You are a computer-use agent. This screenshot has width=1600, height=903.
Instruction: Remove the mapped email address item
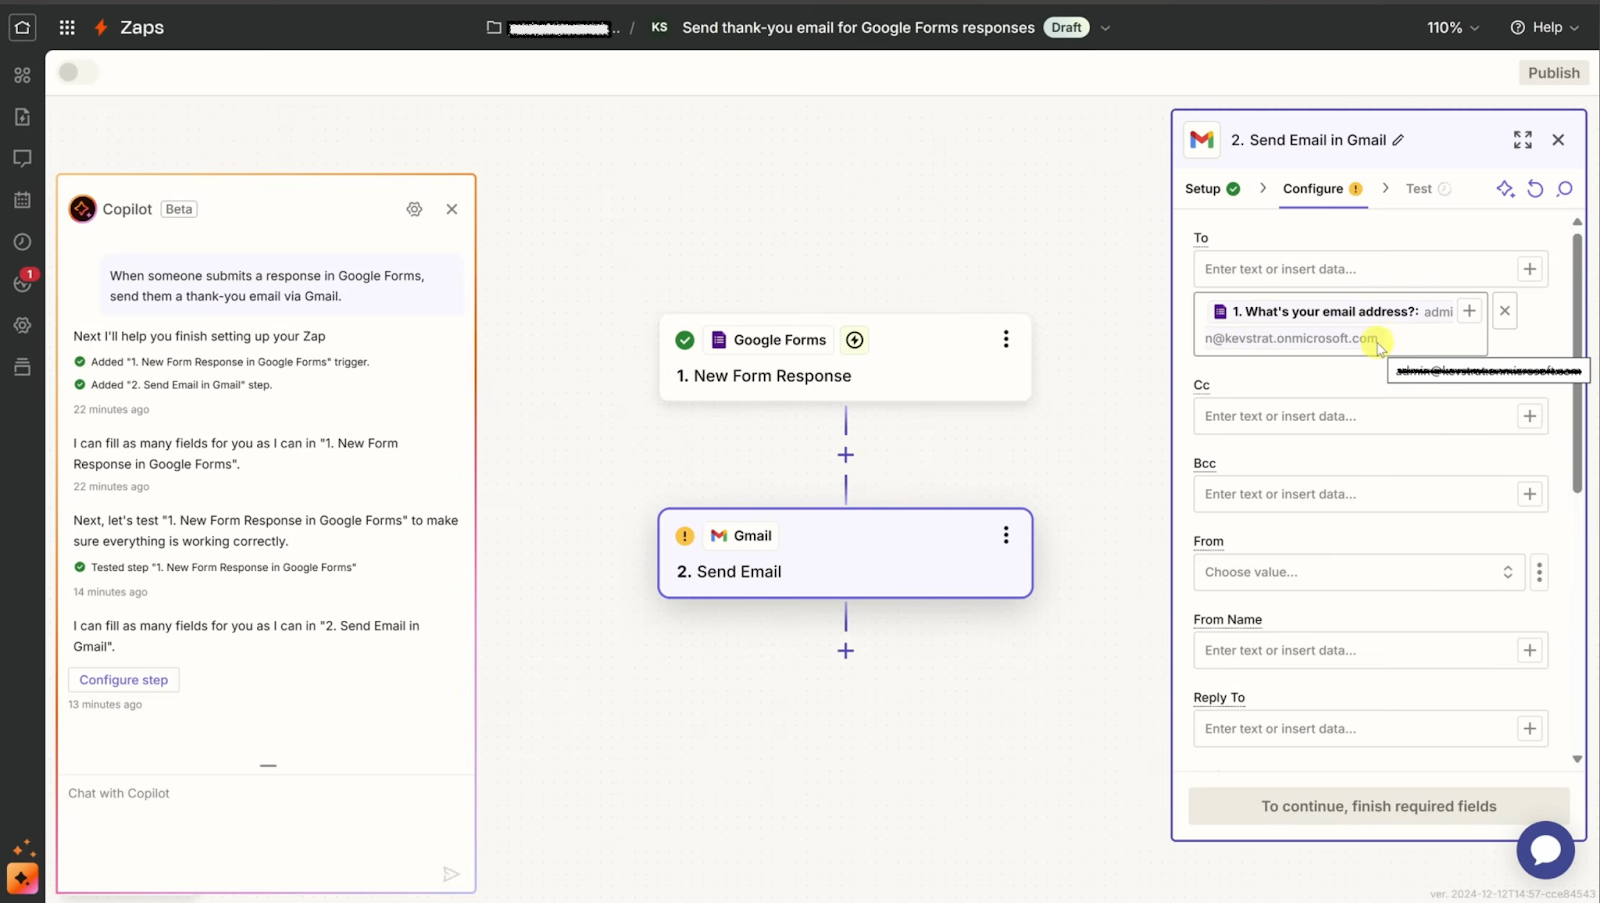point(1504,311)
